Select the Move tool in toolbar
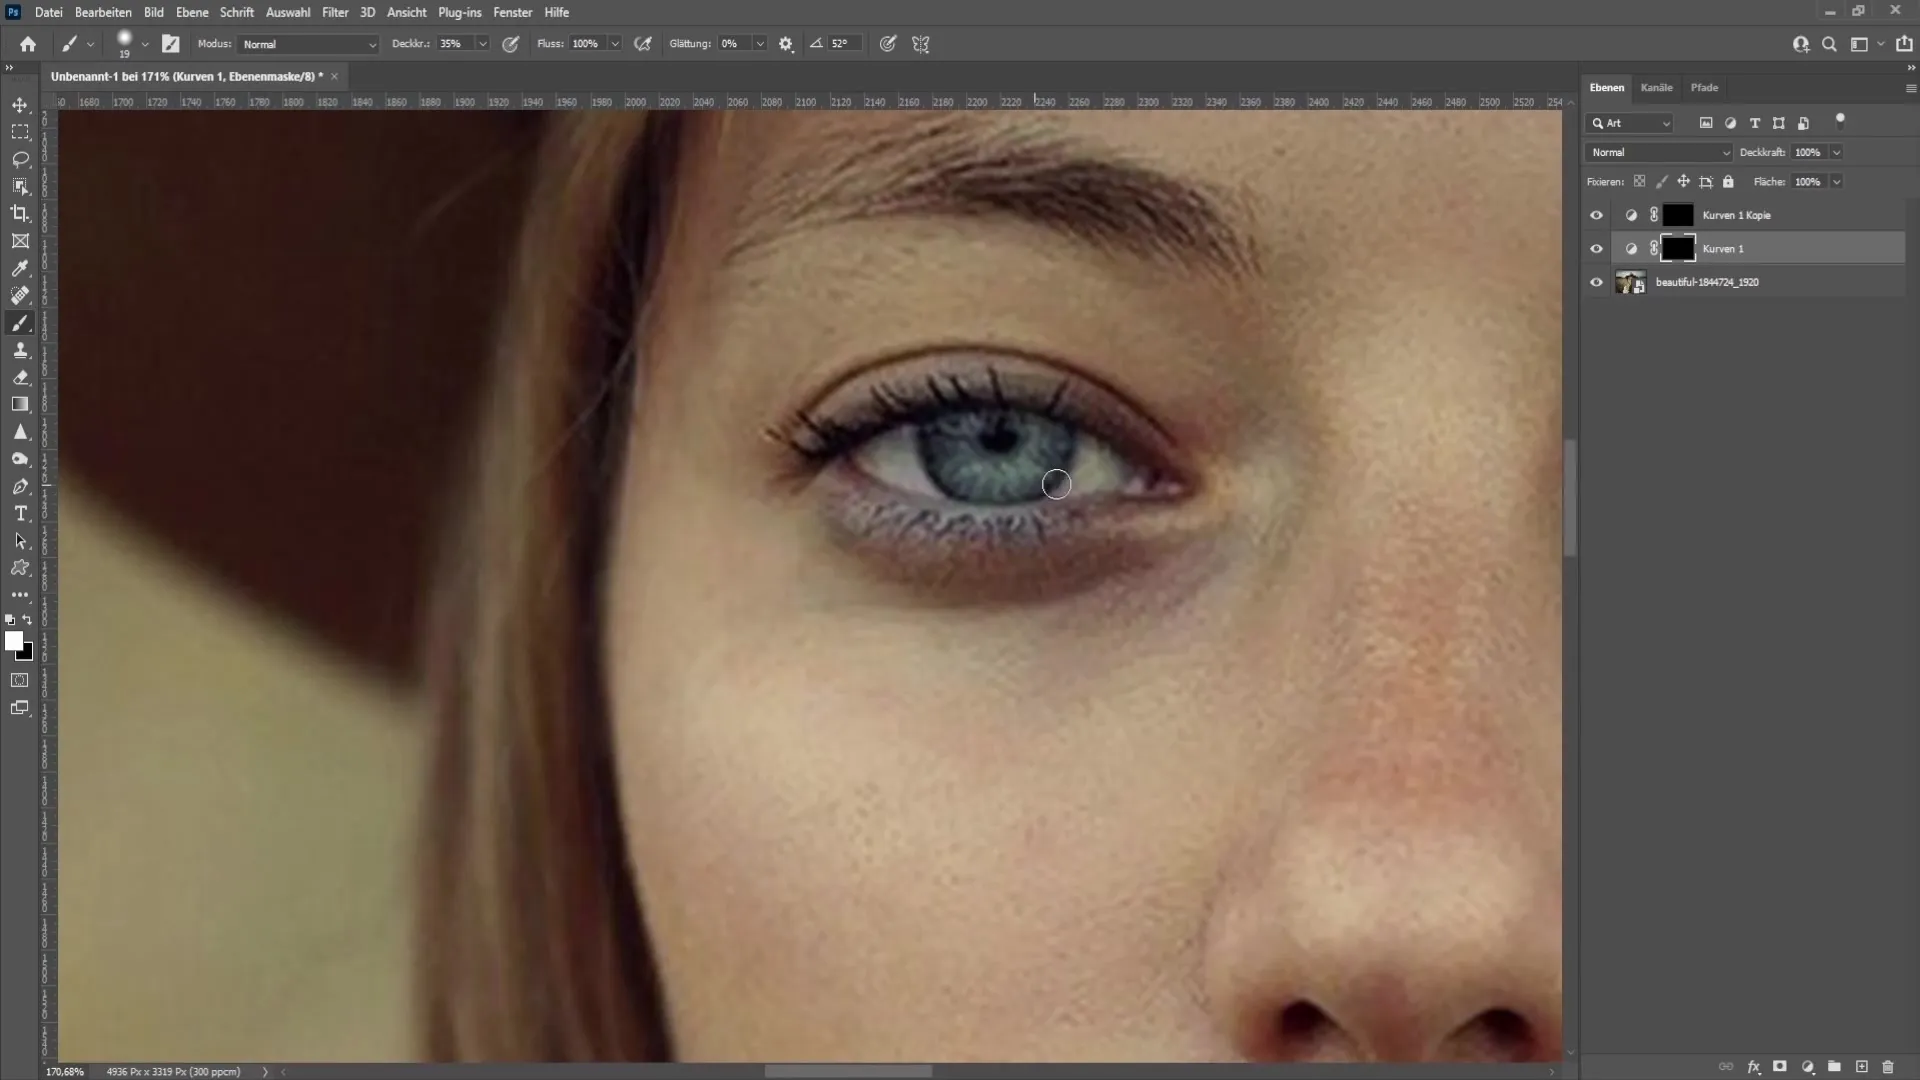 coord(20,103)
